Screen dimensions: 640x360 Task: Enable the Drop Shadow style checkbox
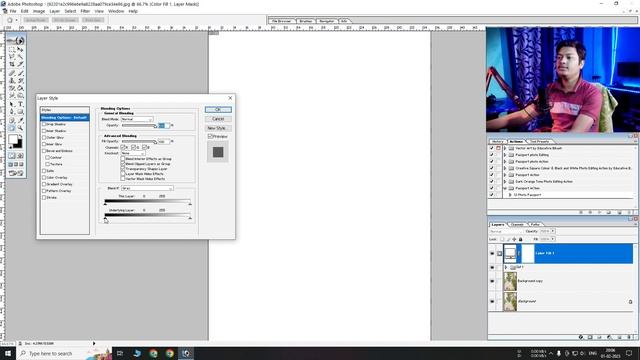(44, 124)
